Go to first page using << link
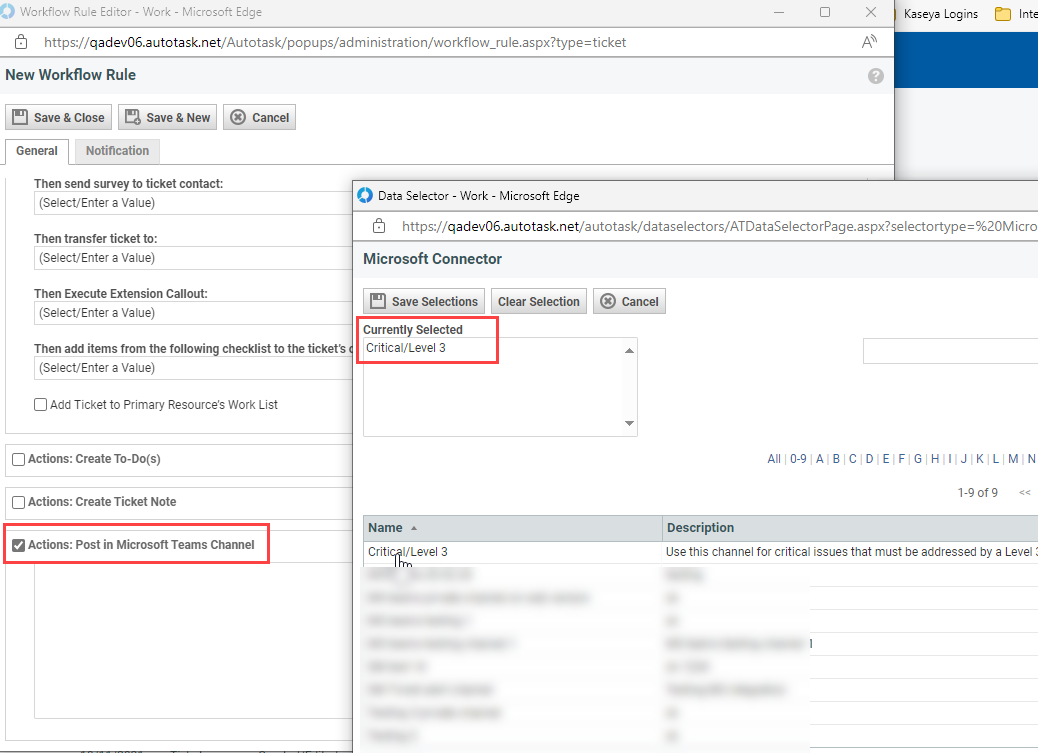1038x753 pixels. click(x=1025, y=493)
